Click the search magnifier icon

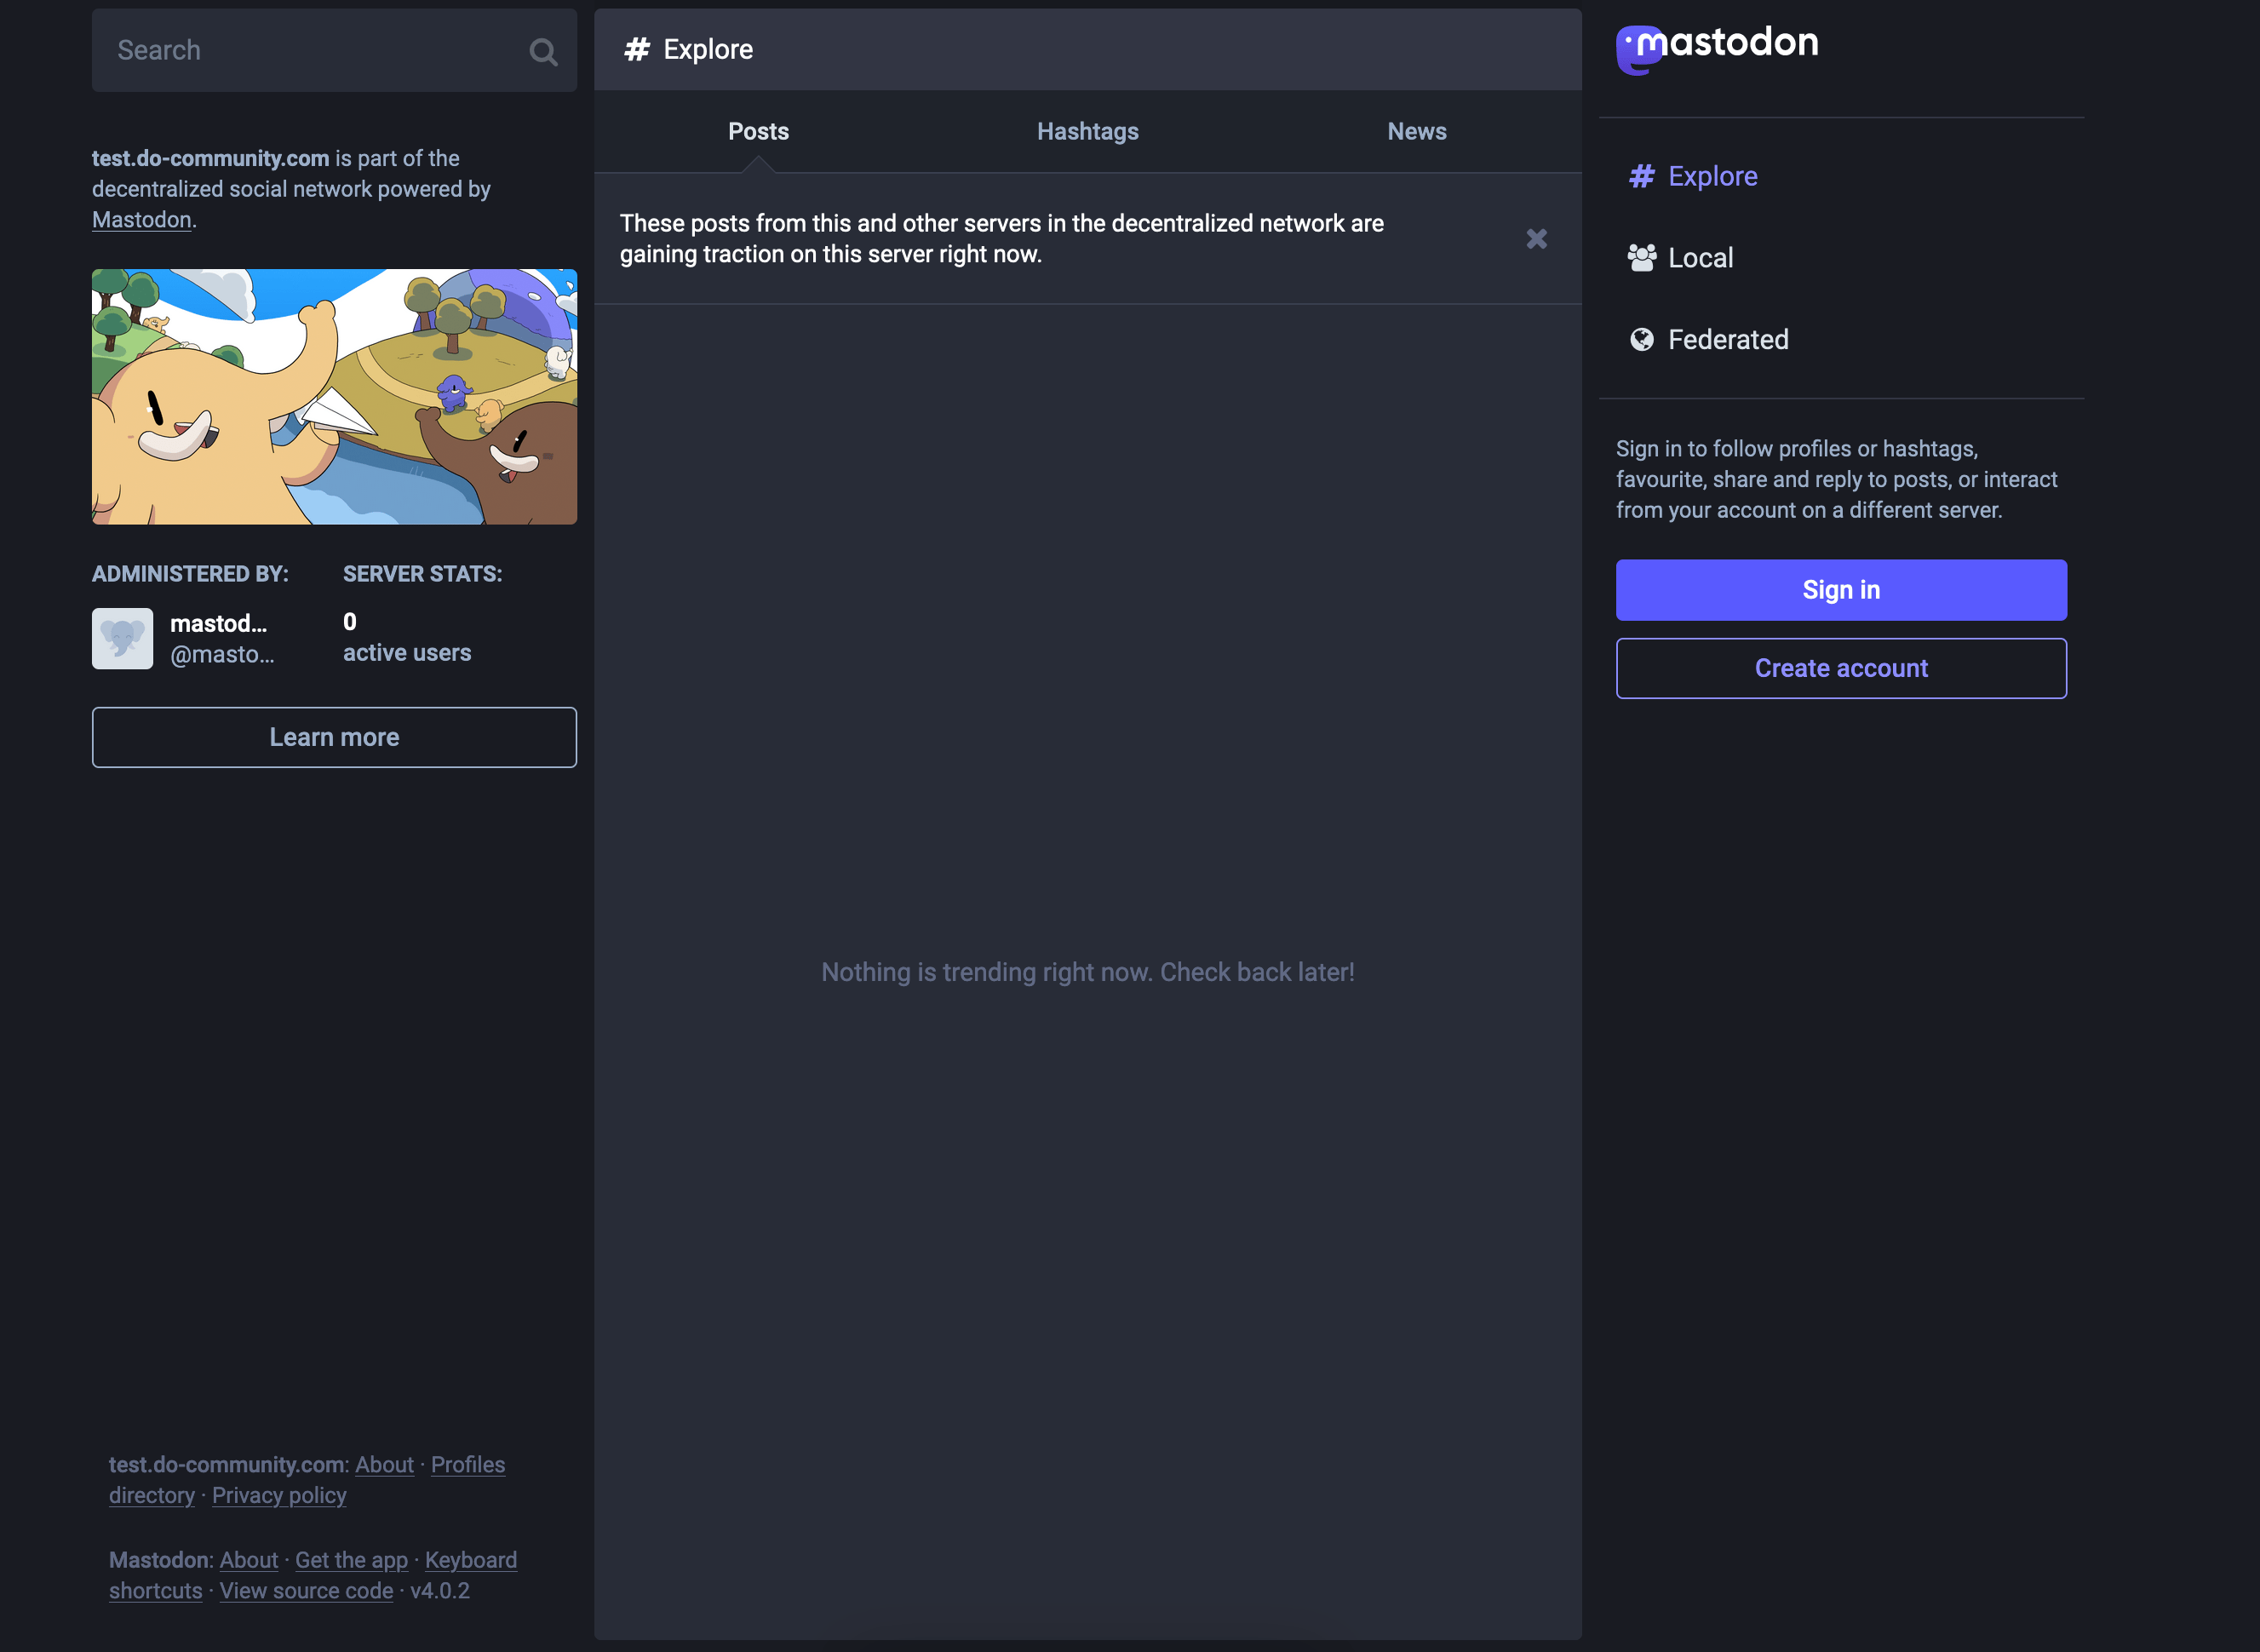click(x=543, y=52)
